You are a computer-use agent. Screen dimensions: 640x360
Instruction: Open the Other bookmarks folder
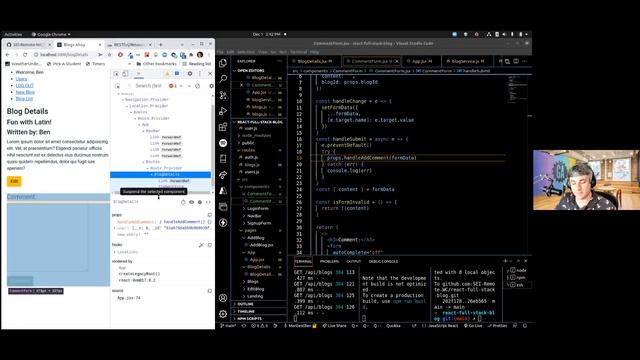point(157,64)
